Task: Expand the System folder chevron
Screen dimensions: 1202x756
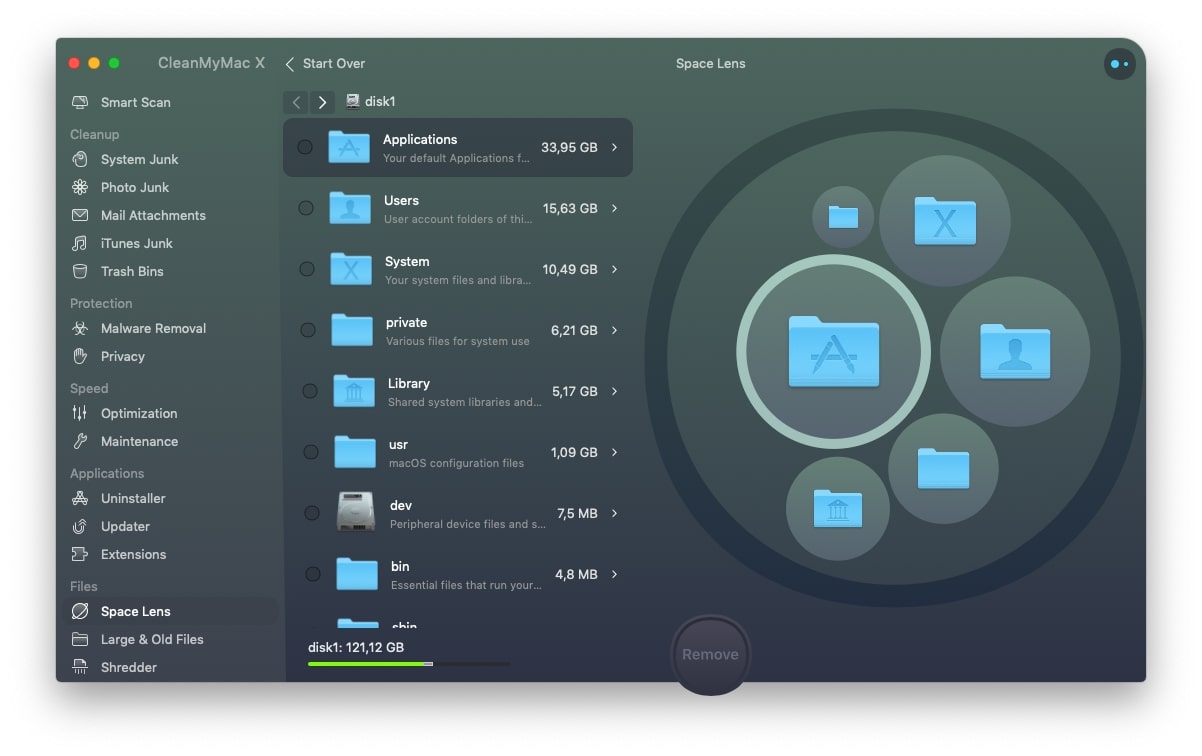Action: (x=614, y=269)
